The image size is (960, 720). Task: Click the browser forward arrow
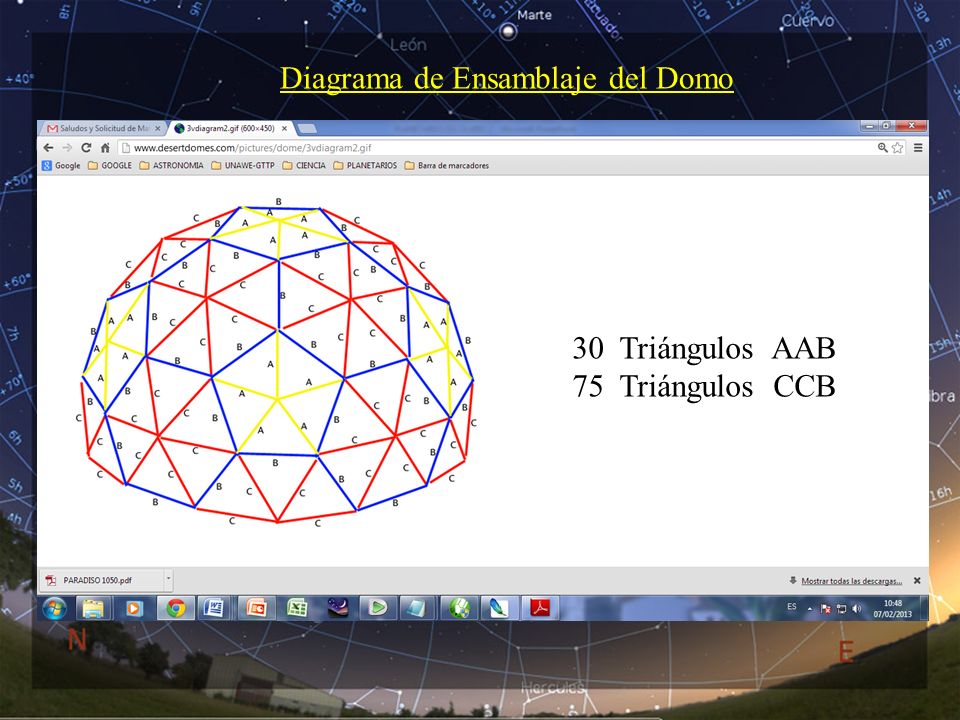coord(67,148)
